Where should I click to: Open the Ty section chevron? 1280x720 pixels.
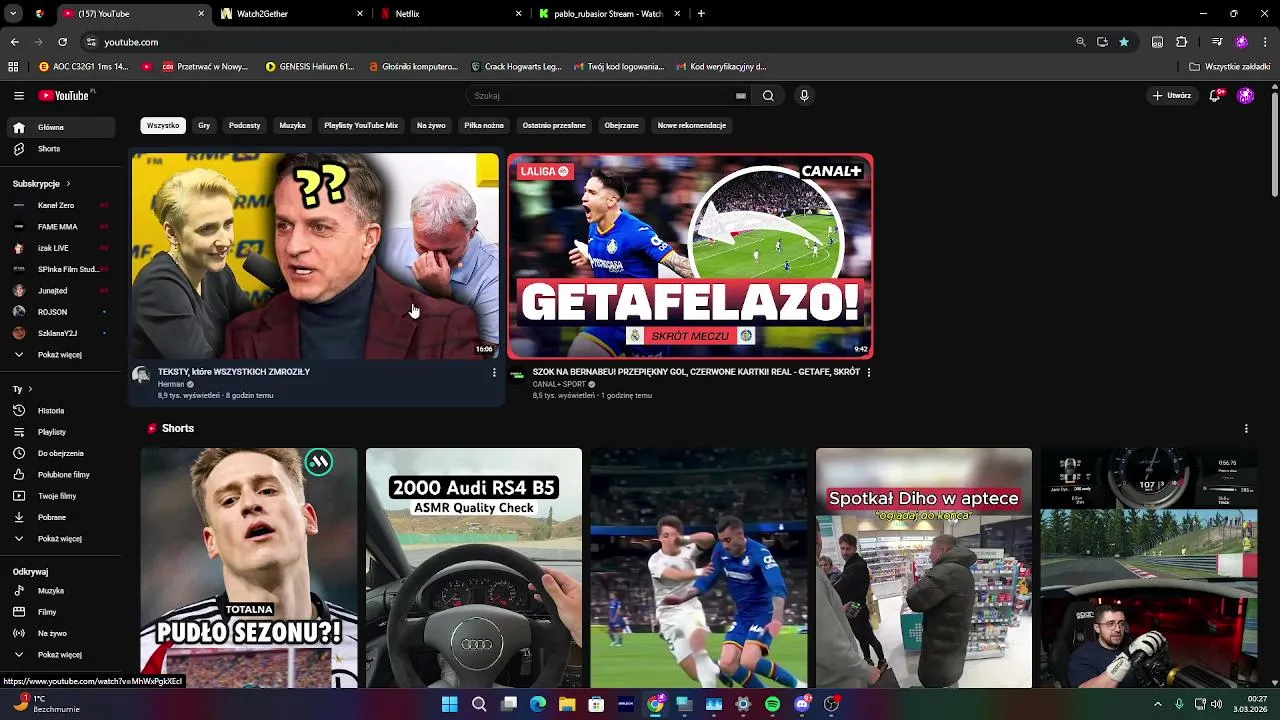point(30,389)
